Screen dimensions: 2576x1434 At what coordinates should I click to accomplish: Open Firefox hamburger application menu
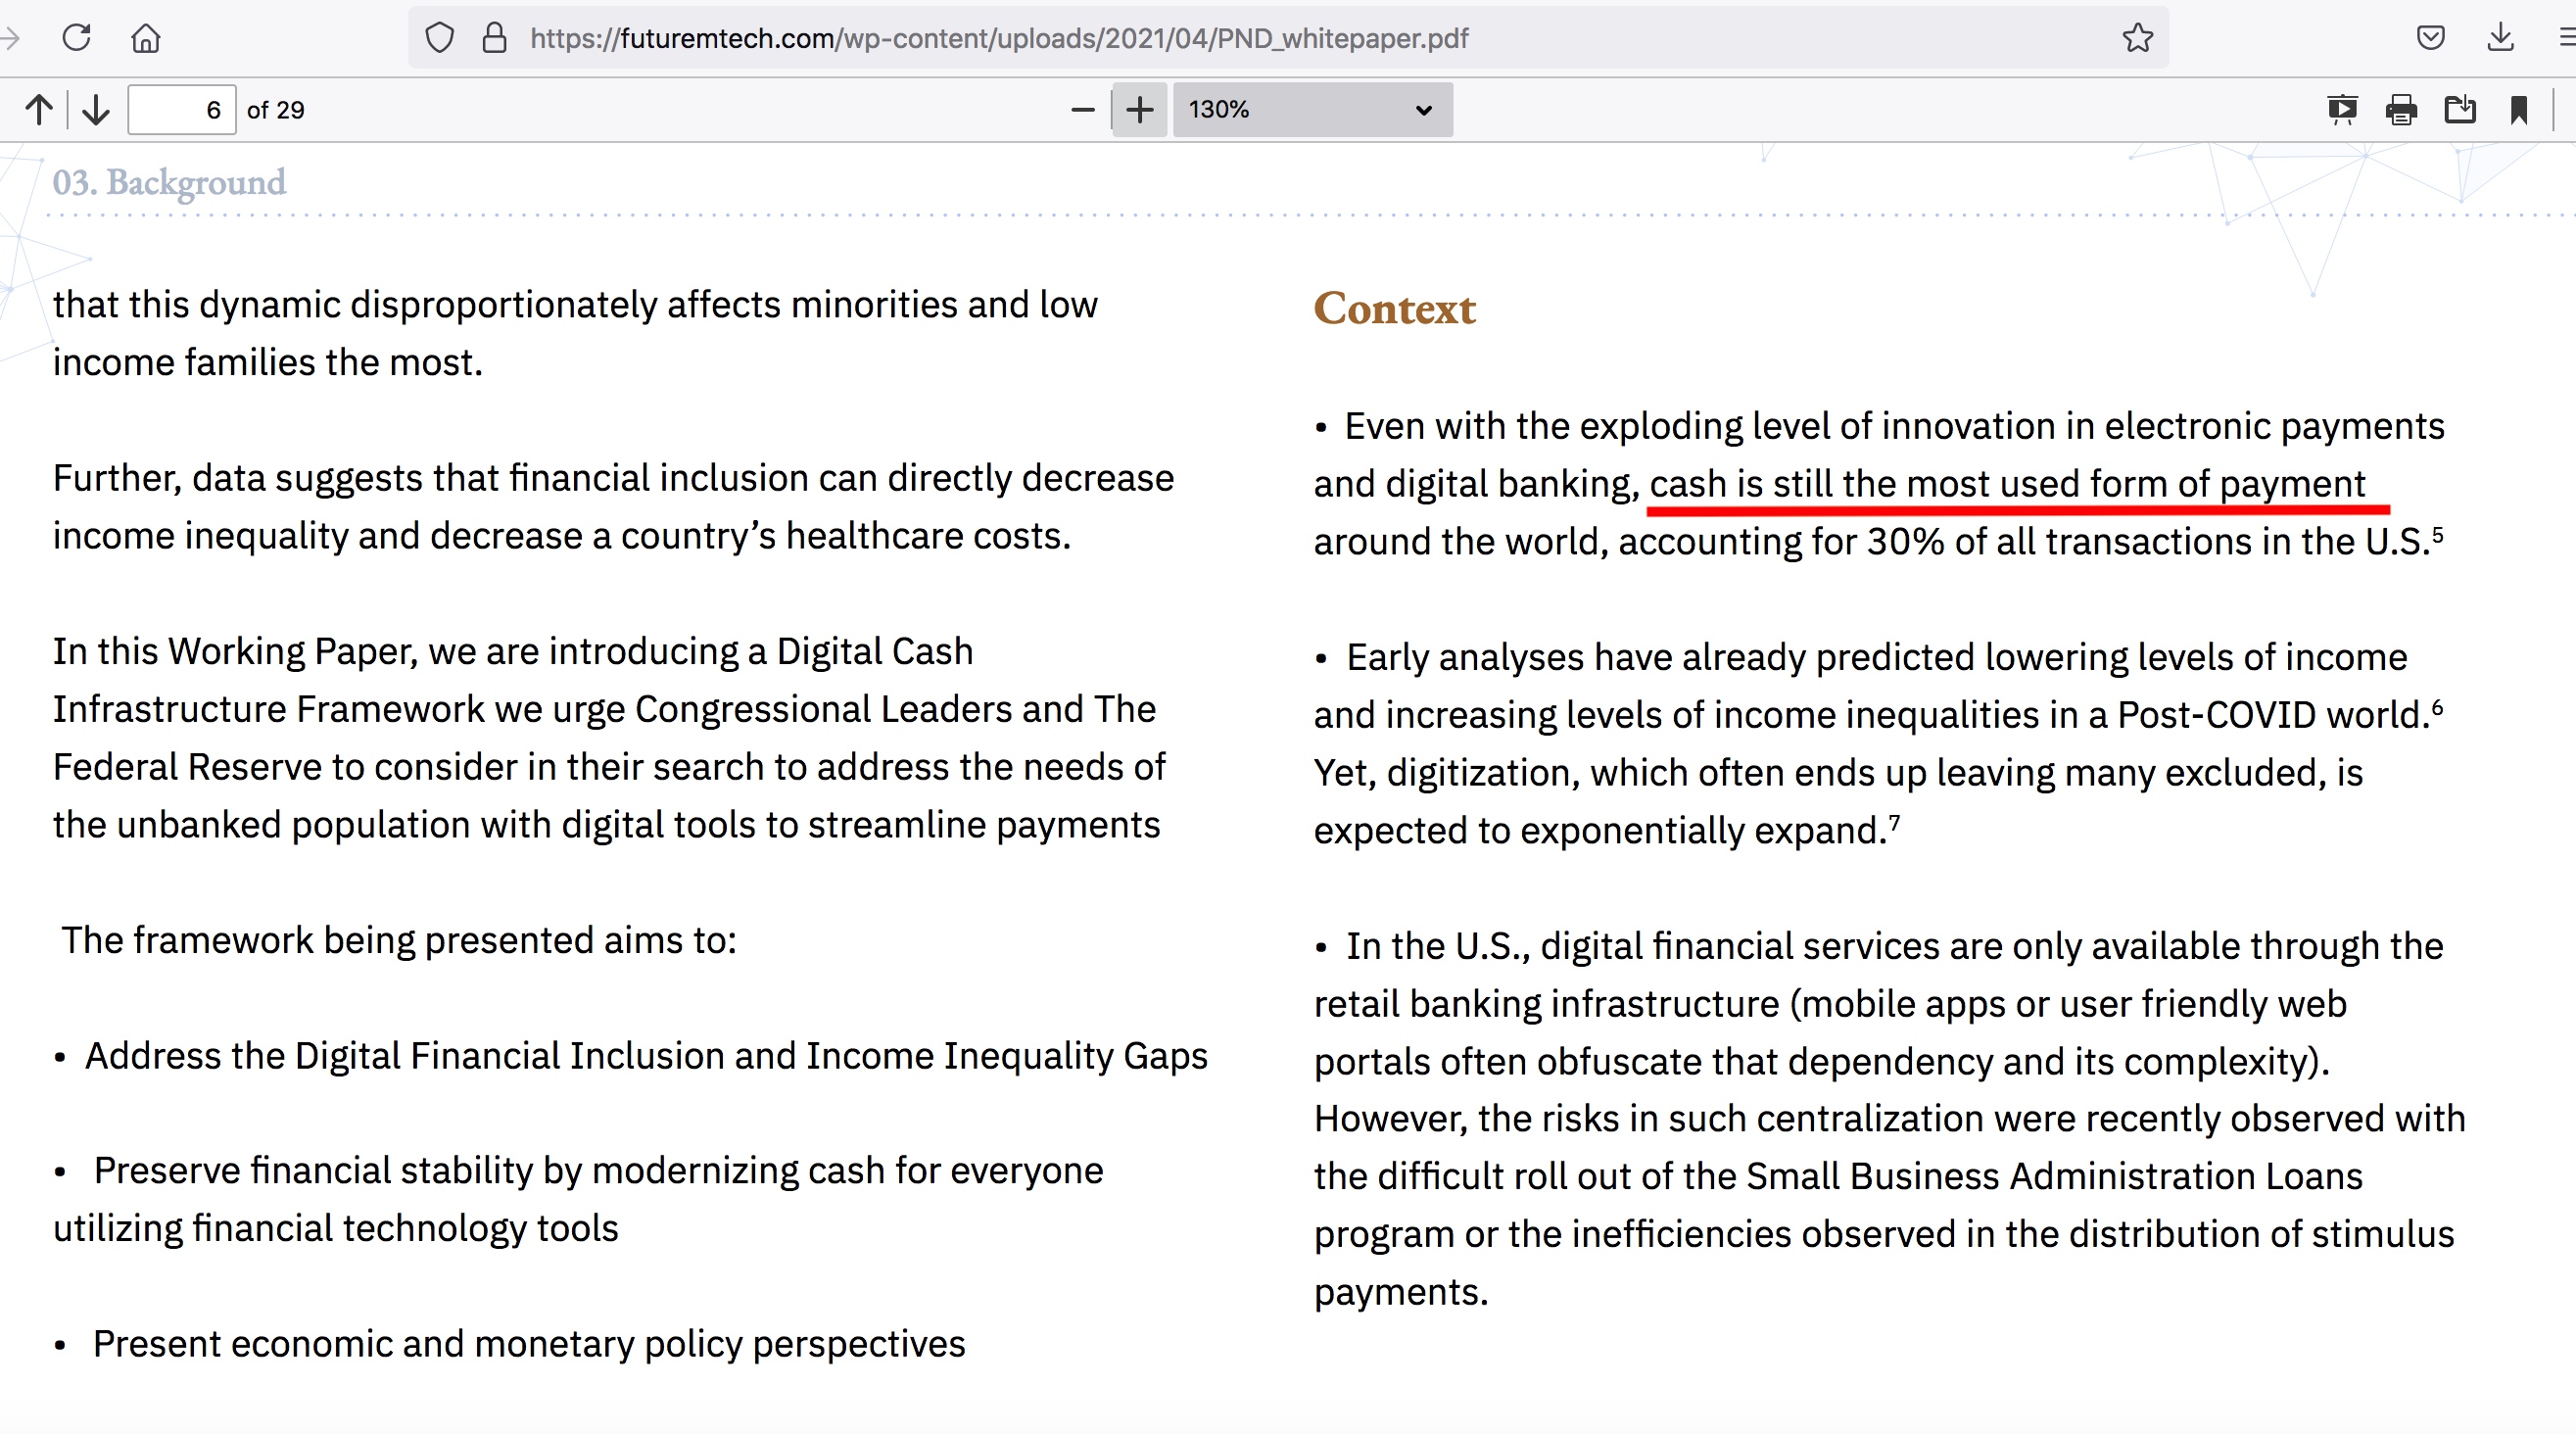[x=2566, y=38]
